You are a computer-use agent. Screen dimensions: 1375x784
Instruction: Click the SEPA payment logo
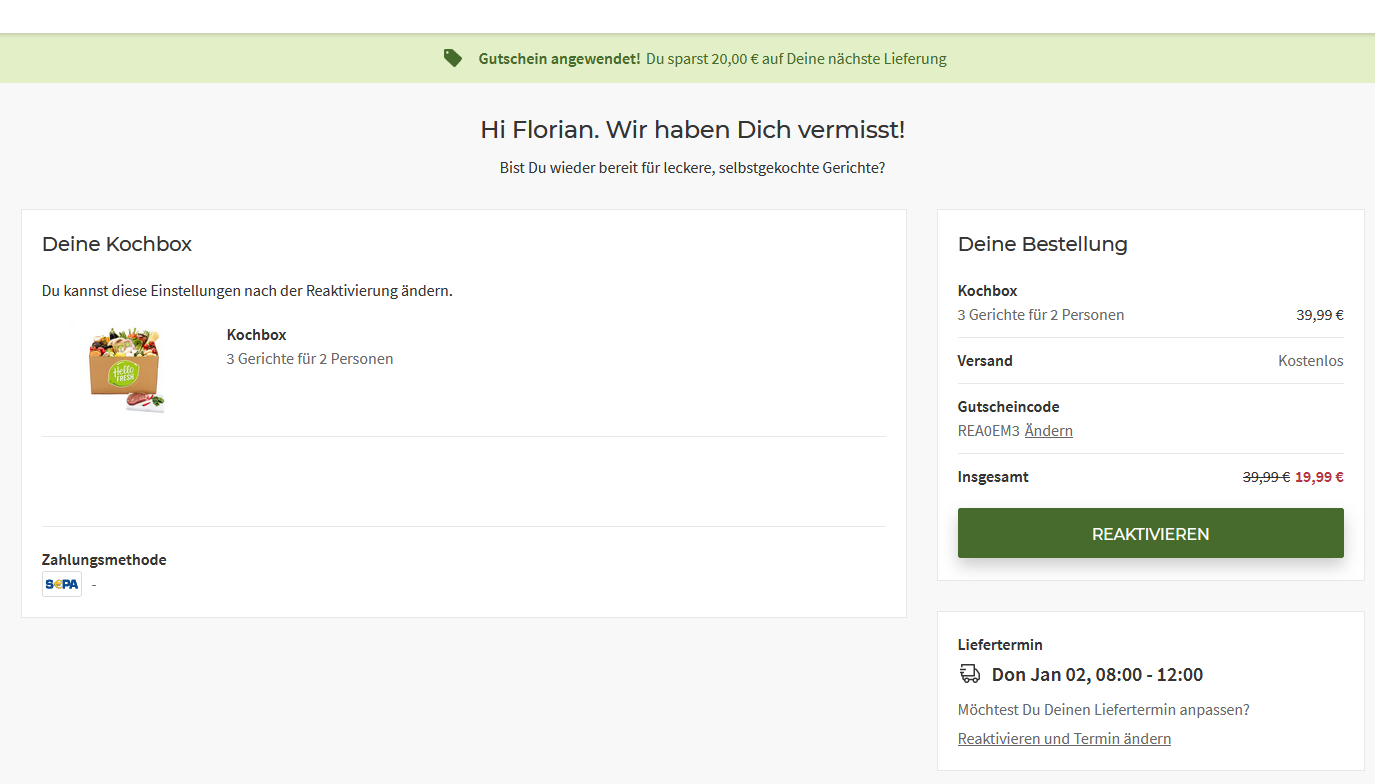tap(62, 584)
